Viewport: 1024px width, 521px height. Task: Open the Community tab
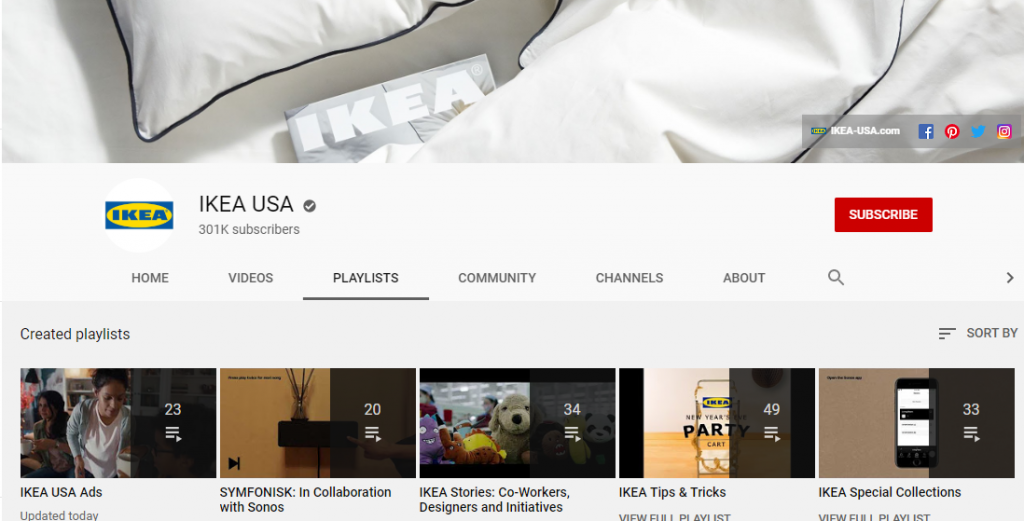click(497, 278)
